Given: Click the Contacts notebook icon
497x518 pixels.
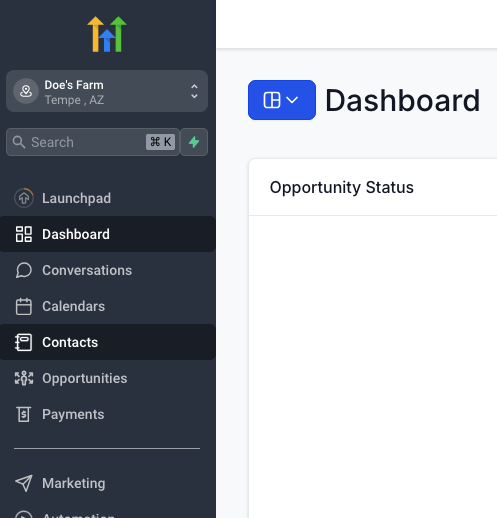Looking at the screenshot, I should [24, 342].
